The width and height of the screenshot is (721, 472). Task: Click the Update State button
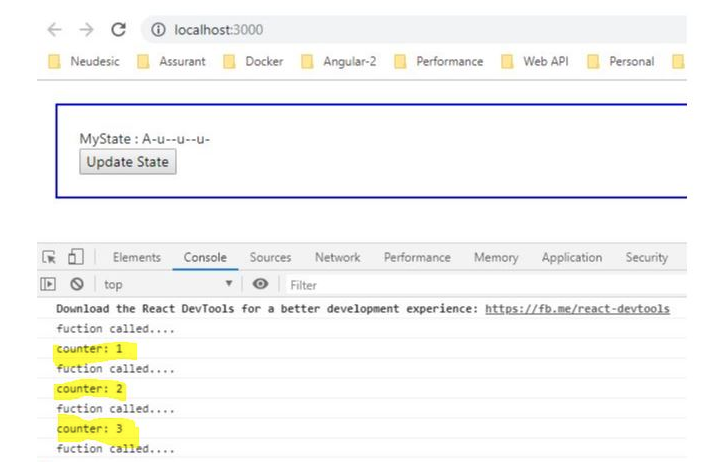click(127, 162)
